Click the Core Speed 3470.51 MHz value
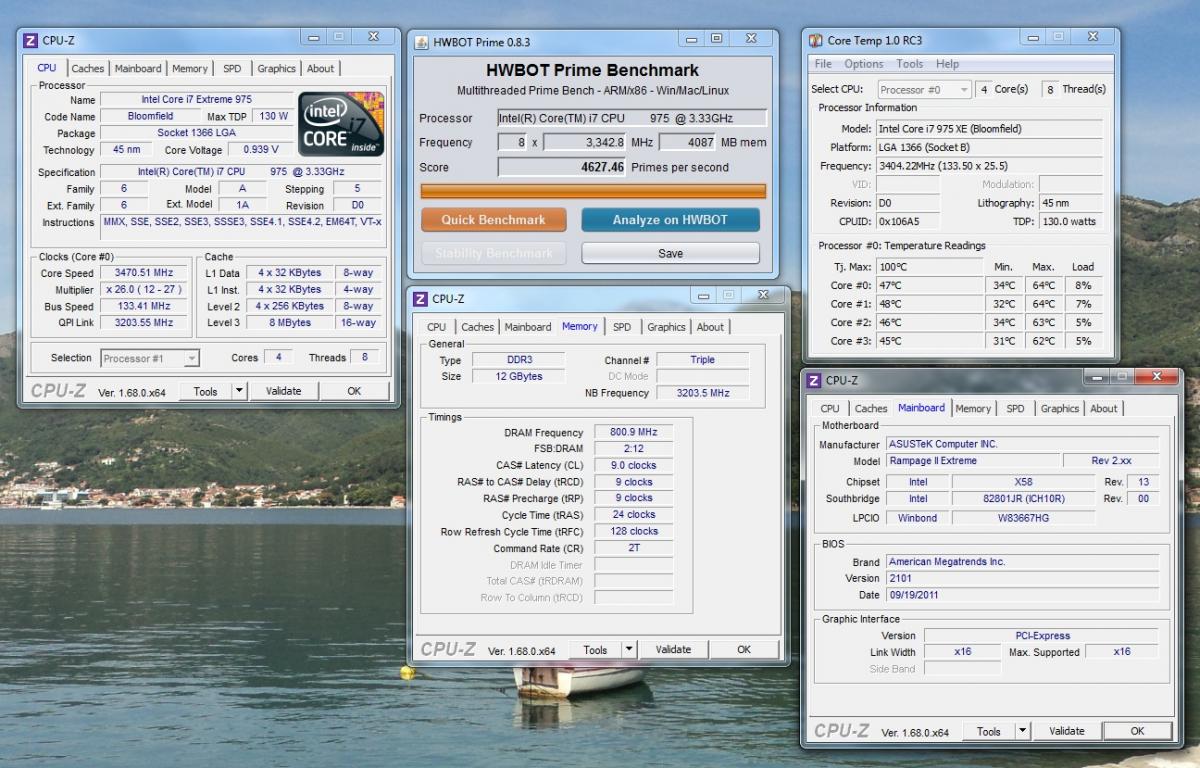This screenshot has height=768, width=1200. 143,273
